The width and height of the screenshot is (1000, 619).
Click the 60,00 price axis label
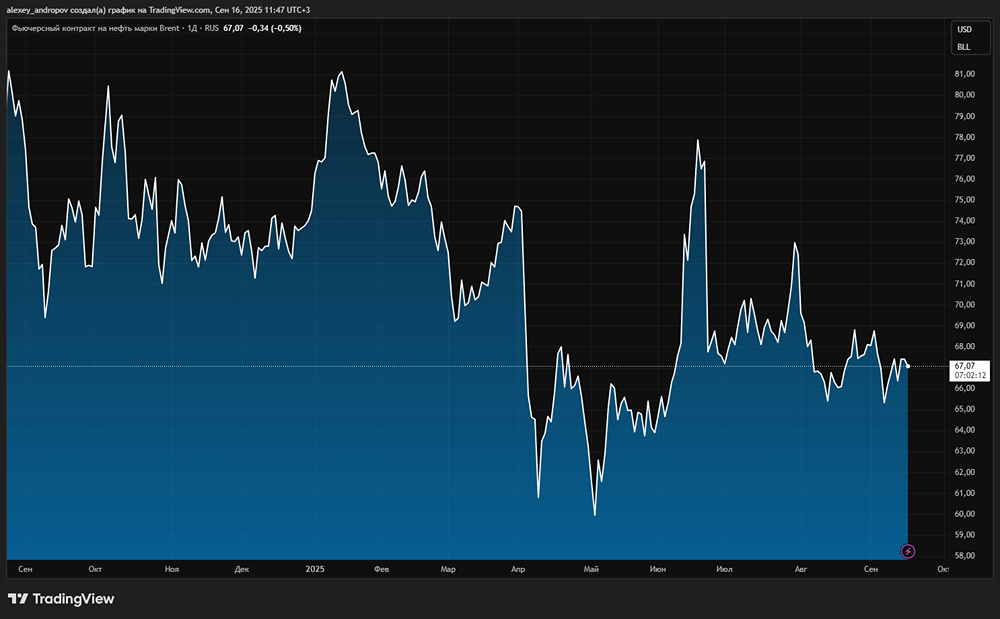(x=964, y=514)
